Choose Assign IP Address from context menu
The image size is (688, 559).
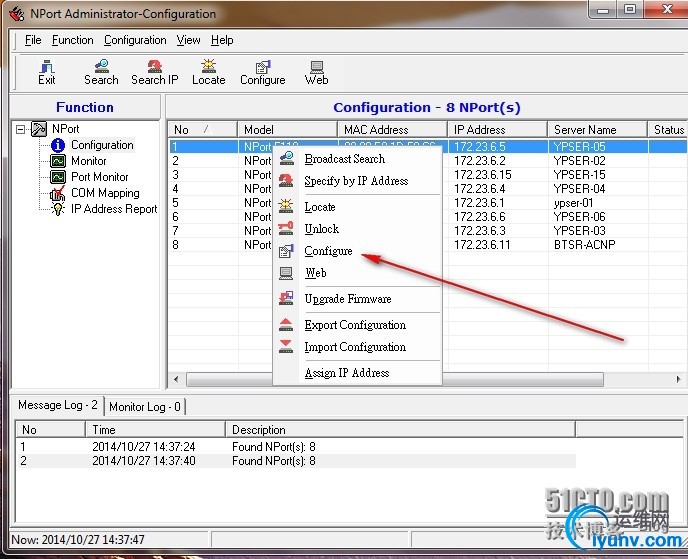(x=347, y=373)
